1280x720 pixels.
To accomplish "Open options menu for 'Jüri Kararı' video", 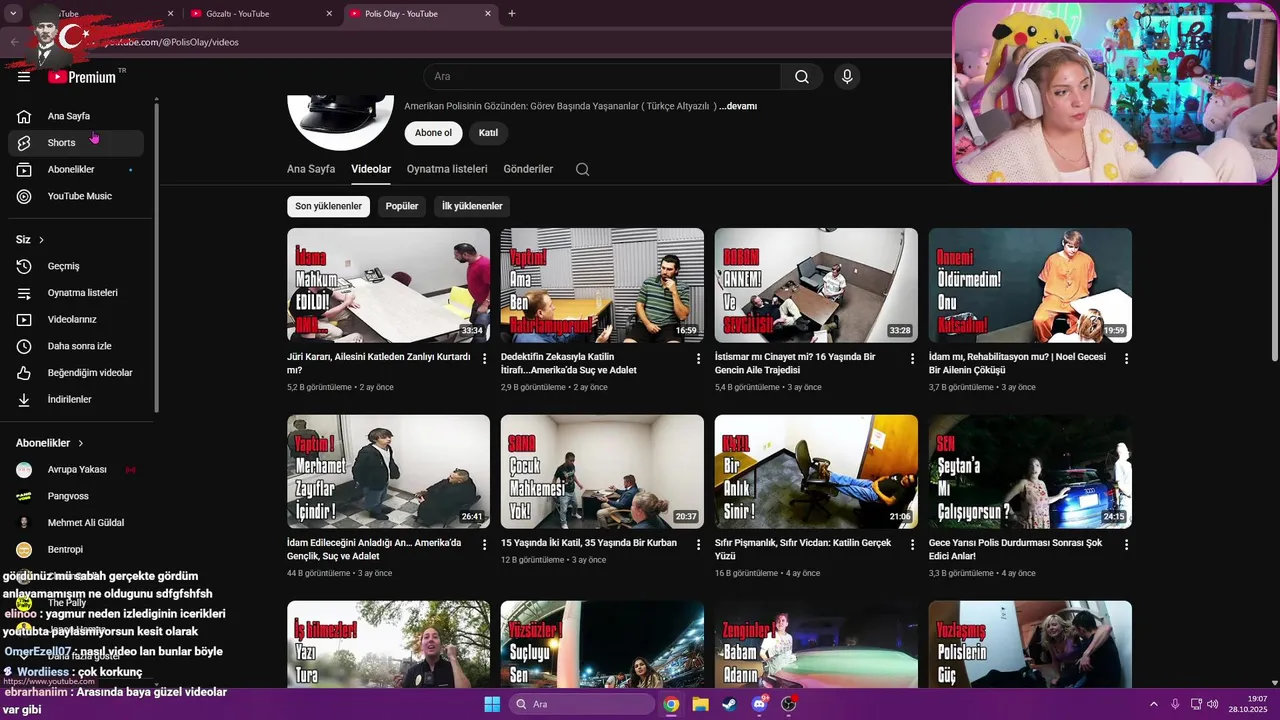I will click(x=485, y=358).
